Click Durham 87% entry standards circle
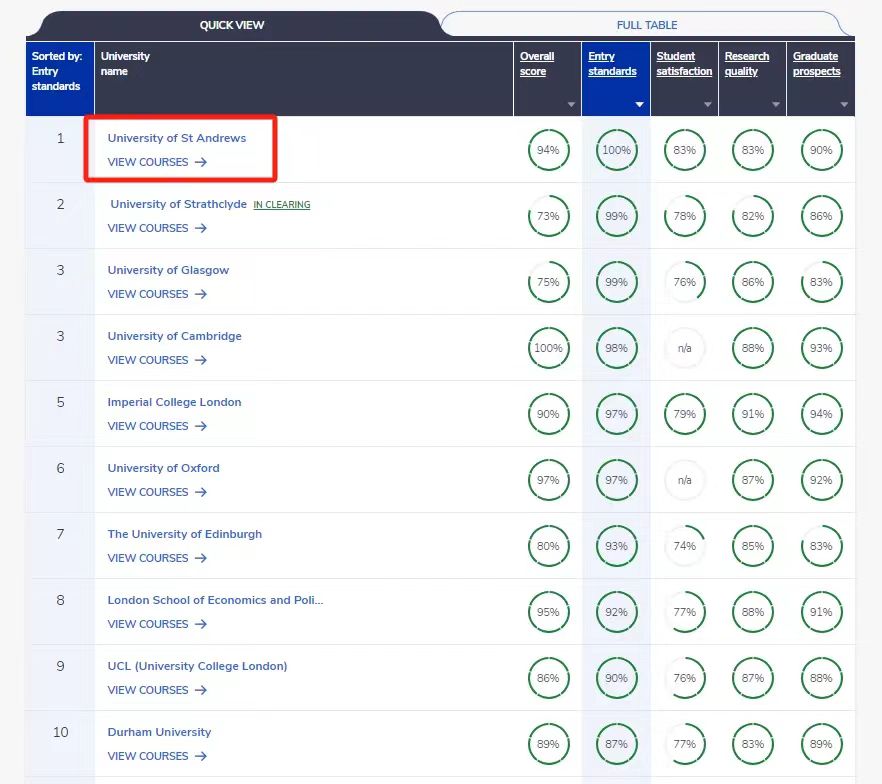Viewport: 882px width, 784px height. tap(616, 744)
